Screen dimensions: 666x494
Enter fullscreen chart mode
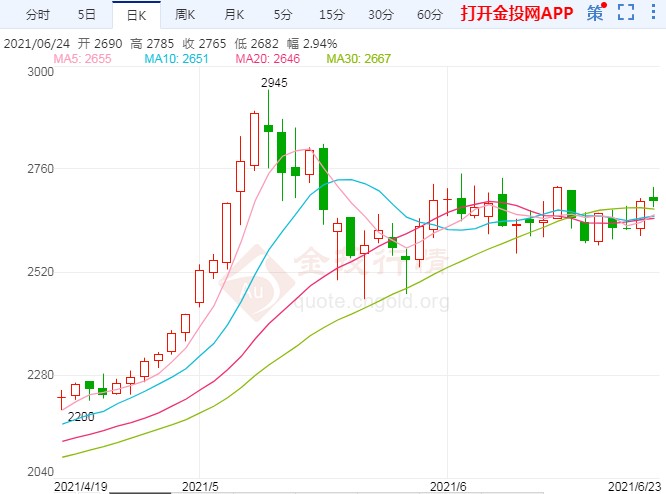click(x=626, y=13)
